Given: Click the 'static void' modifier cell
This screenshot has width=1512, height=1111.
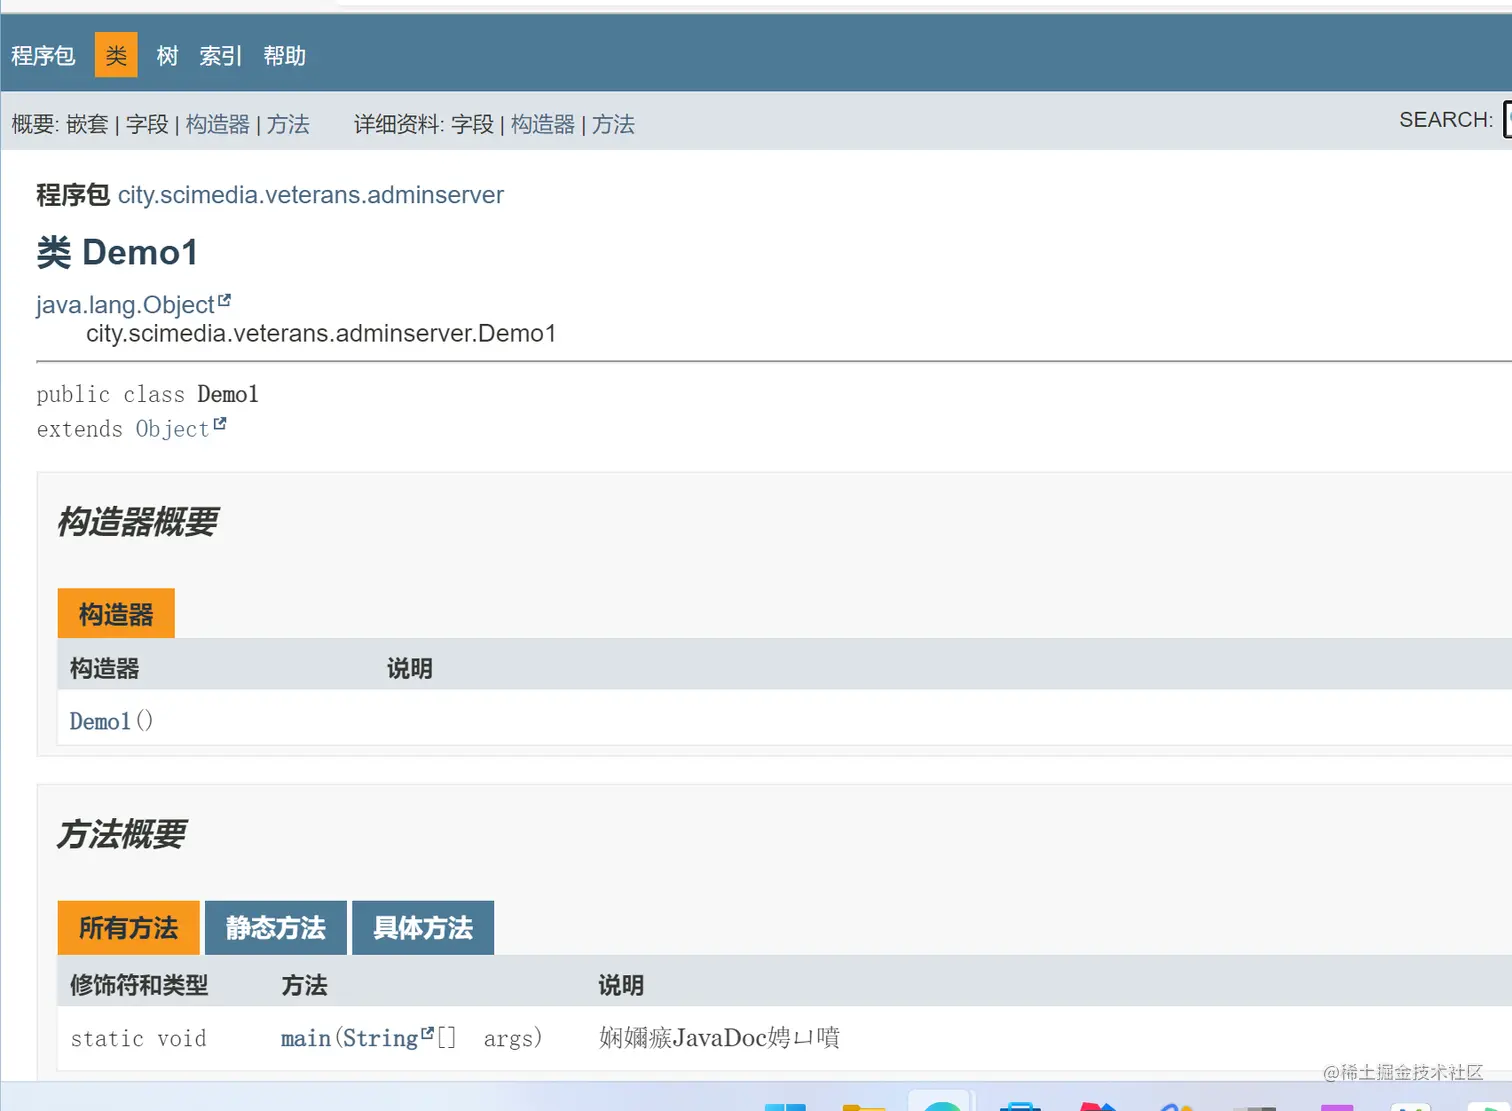Looking at the screenshot, I should pyautogui.click(x=138, y=1039).
